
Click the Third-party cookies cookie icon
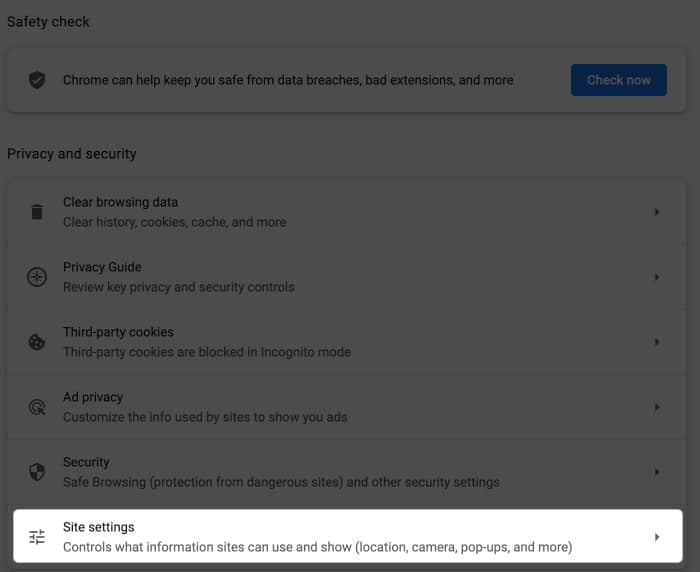(x=37, y=342)
